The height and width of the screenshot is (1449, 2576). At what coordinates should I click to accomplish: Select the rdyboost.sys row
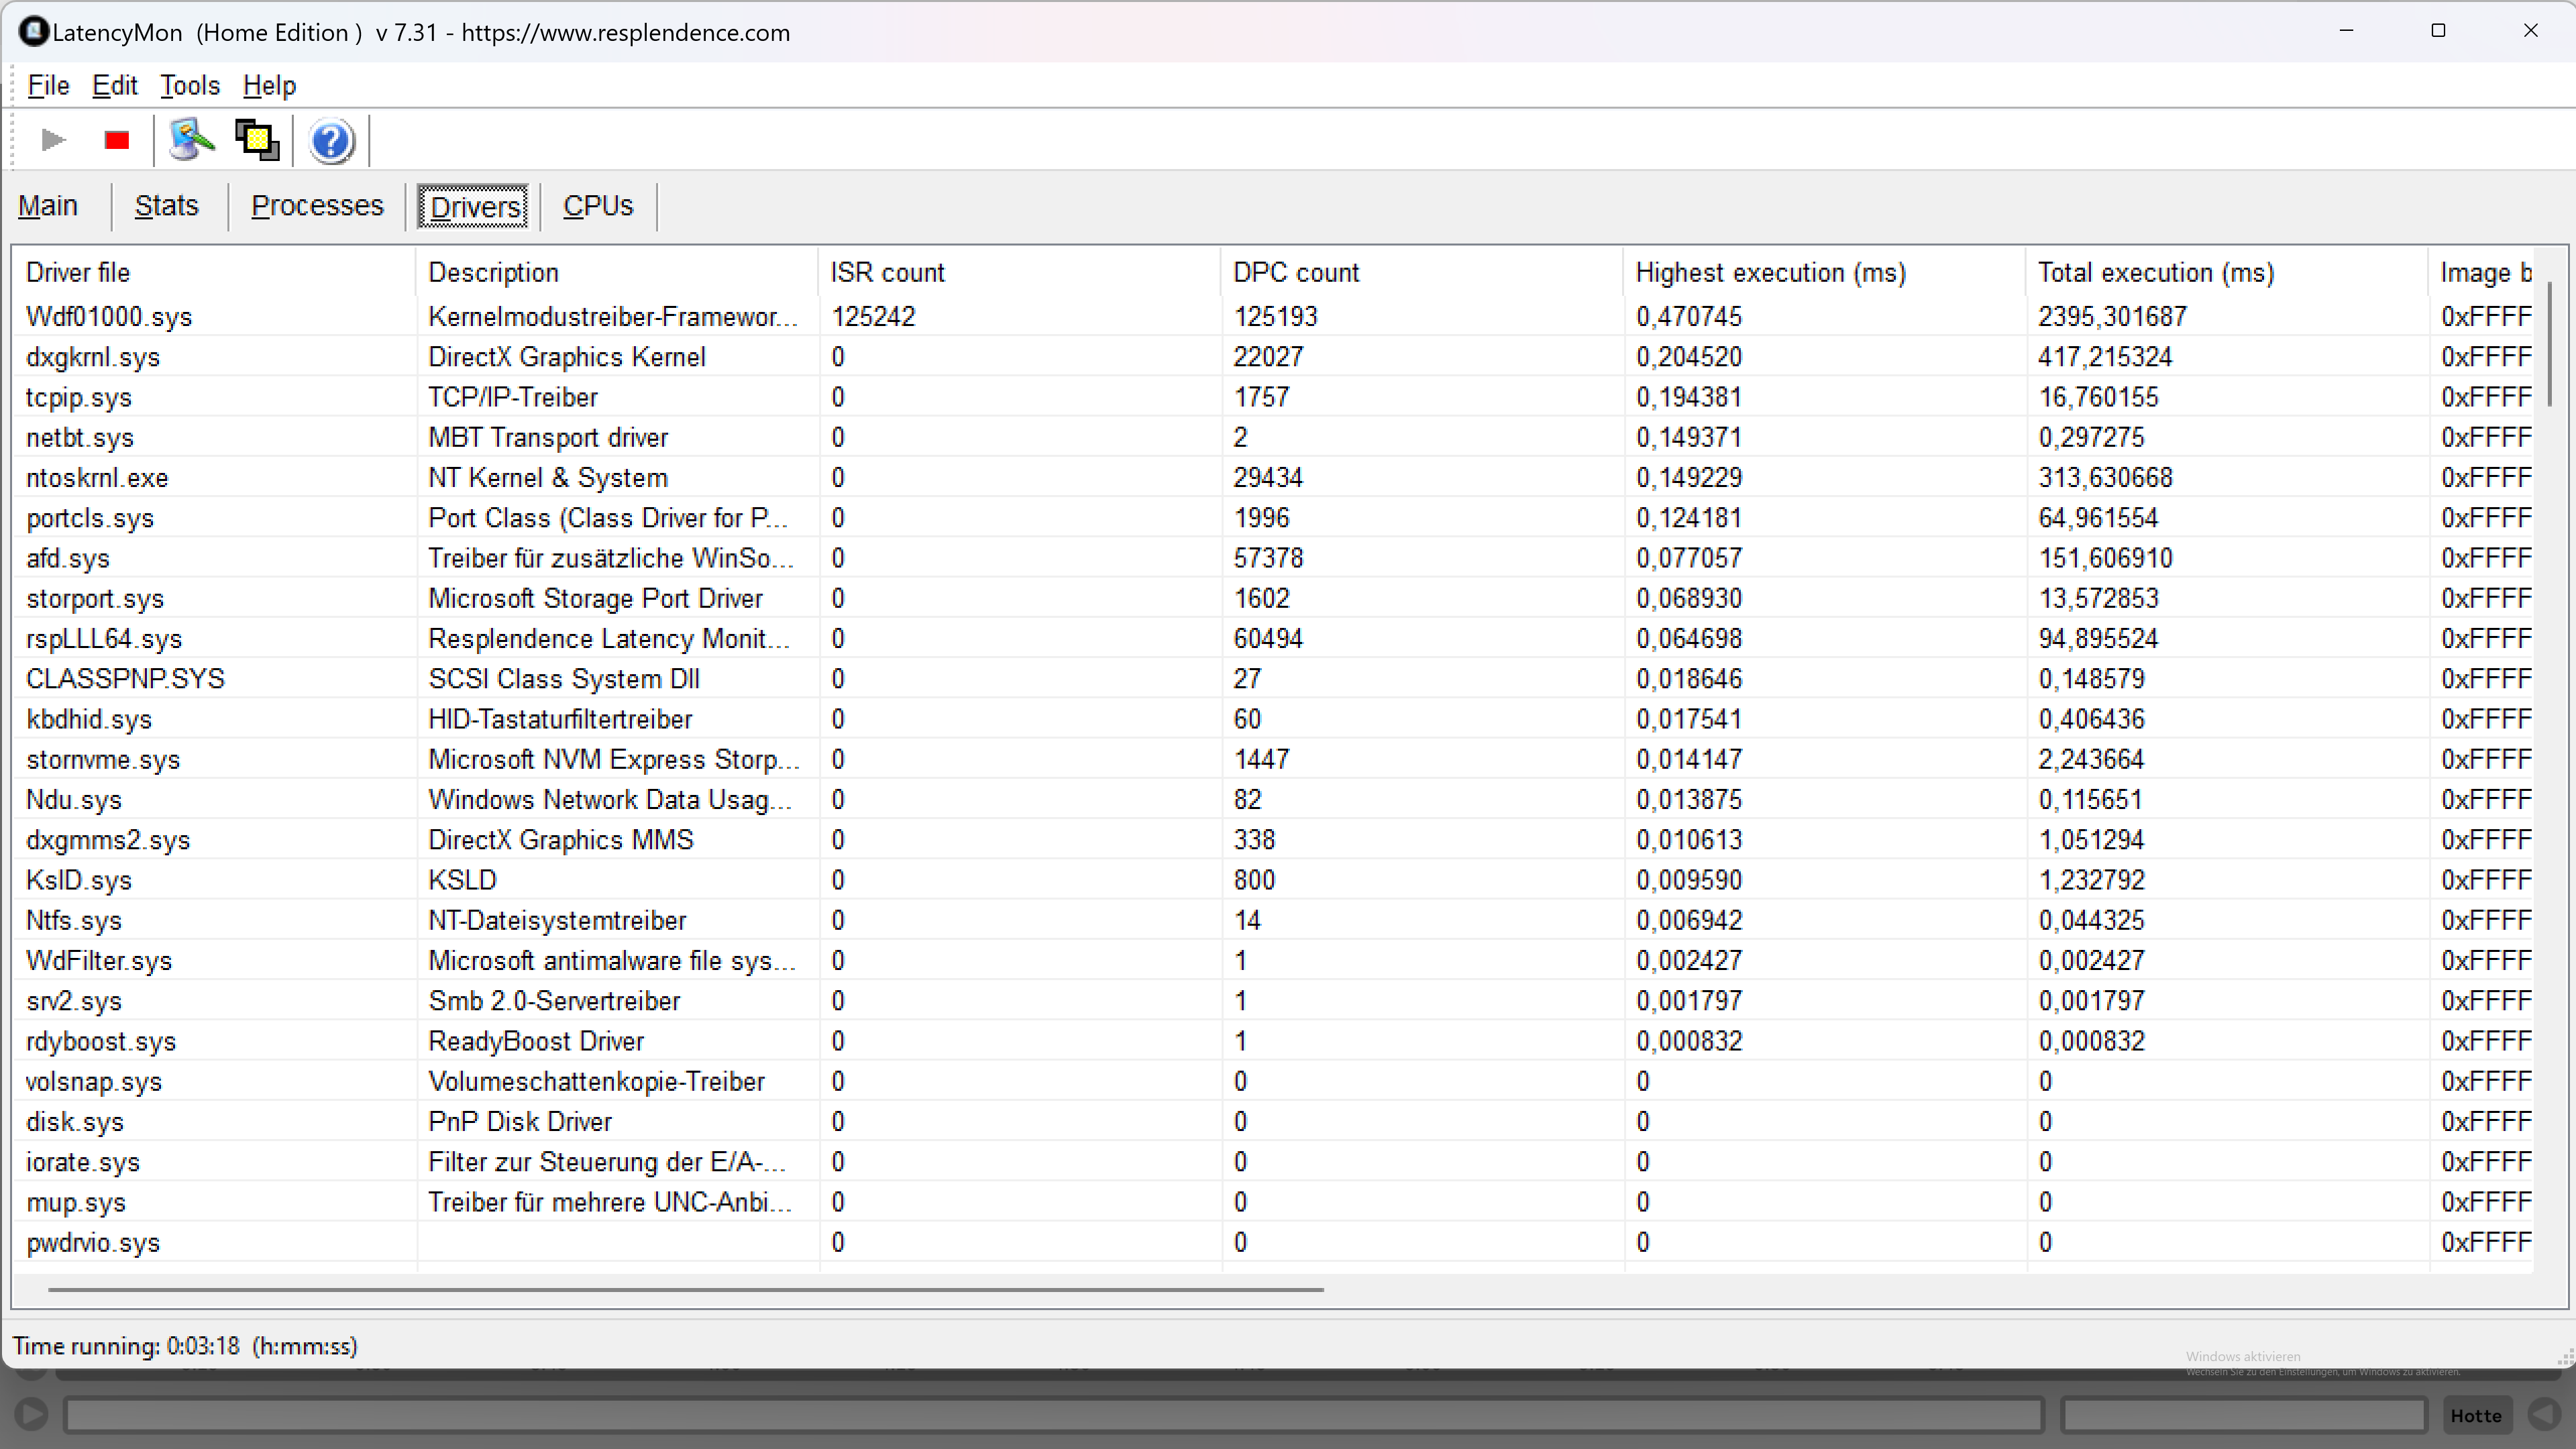(x=1273, y=1041)
